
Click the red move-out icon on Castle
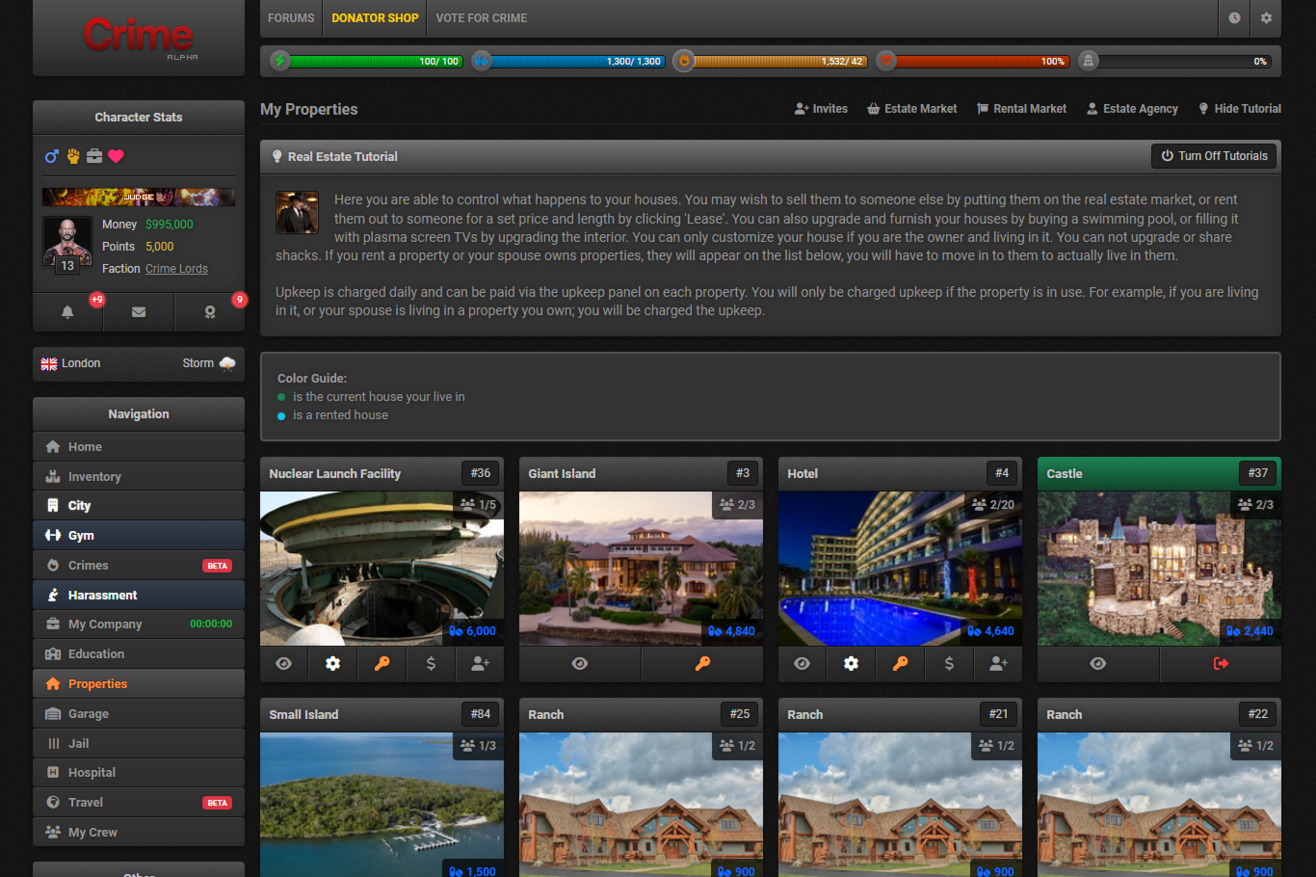(1220, 663)
